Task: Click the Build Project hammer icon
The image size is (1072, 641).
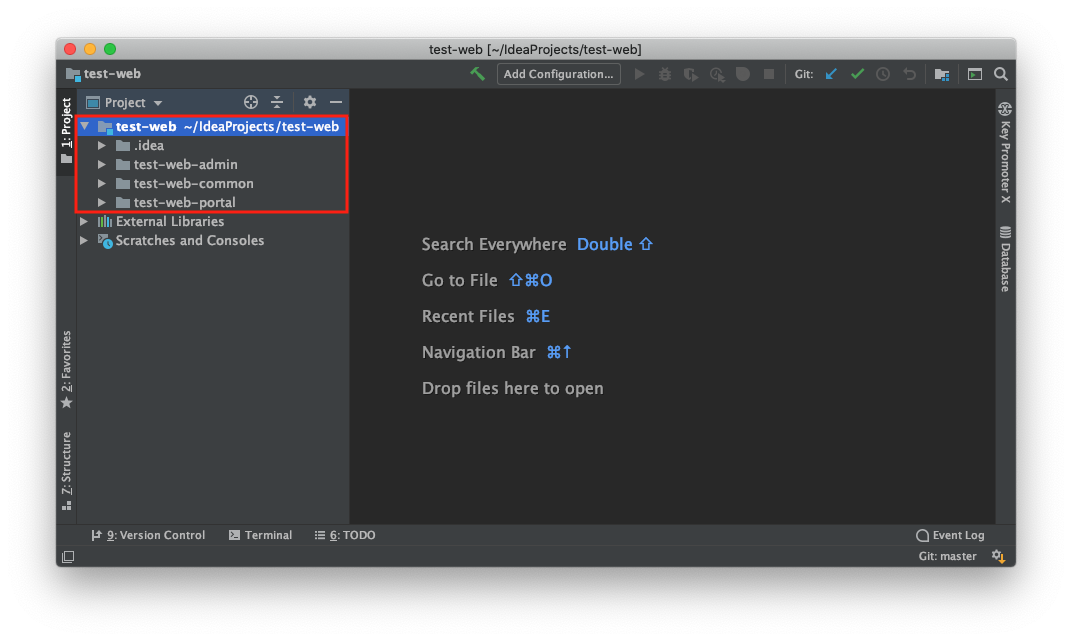Action: (x=477, y=74)
